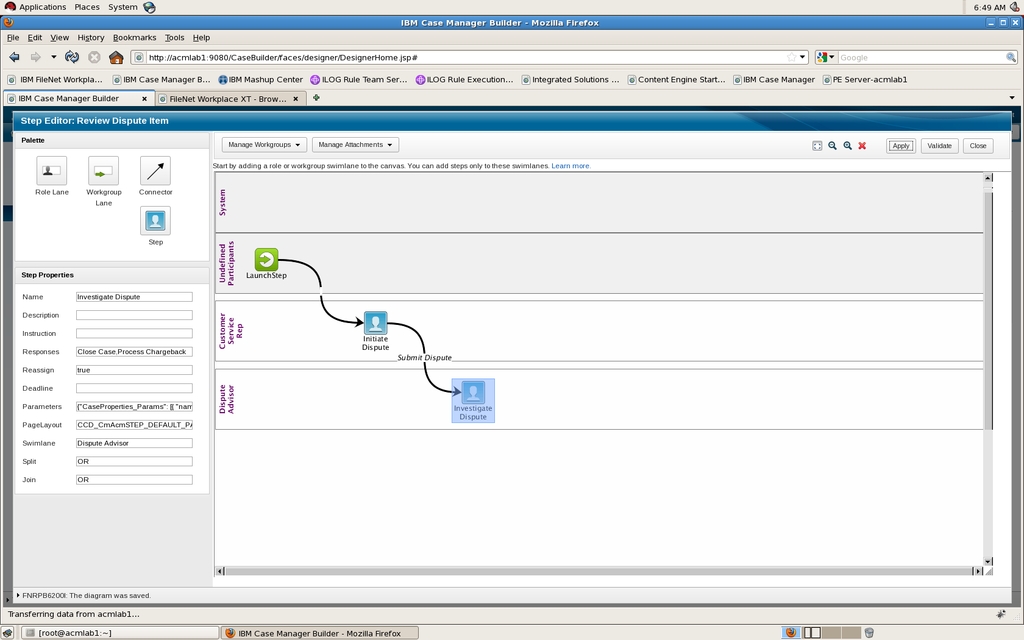Follow the Learn more link
1024x640 pixels.
571,166
